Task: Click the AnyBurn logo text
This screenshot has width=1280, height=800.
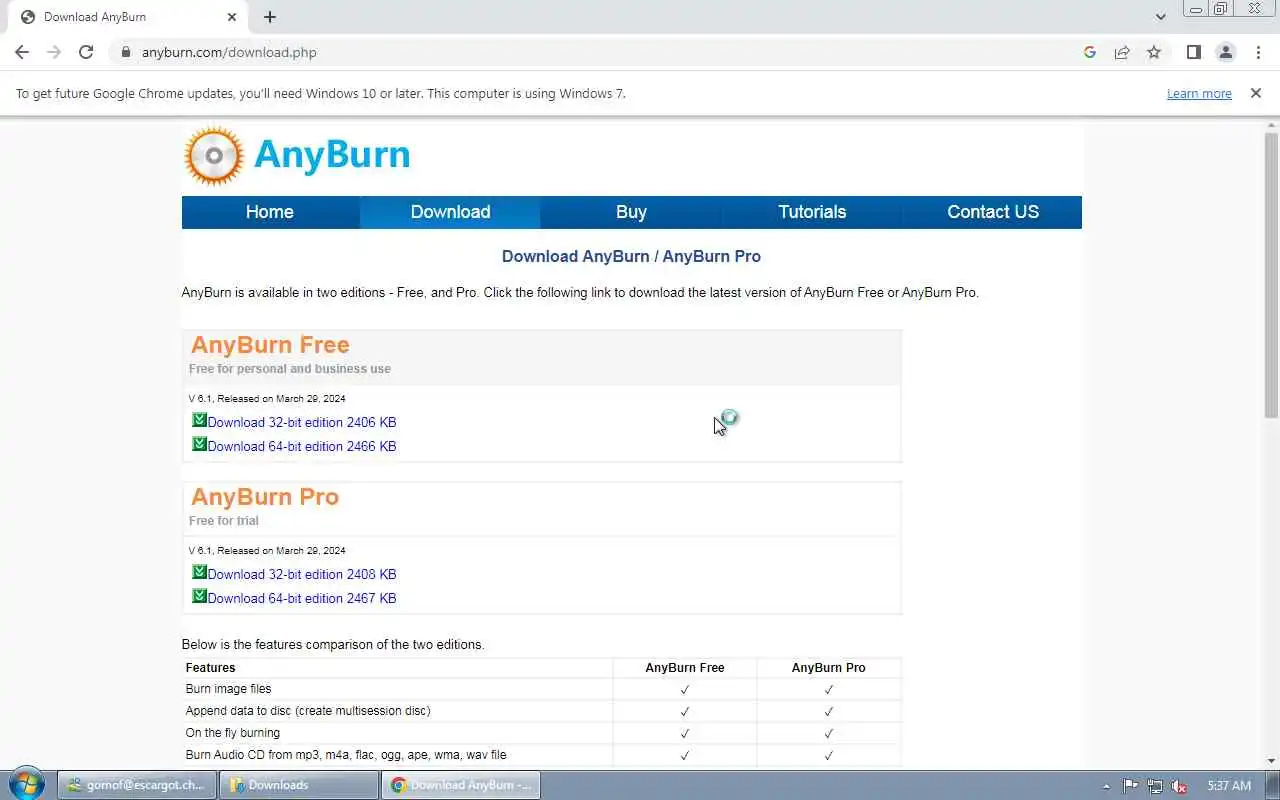Action: tap(332, 154)
